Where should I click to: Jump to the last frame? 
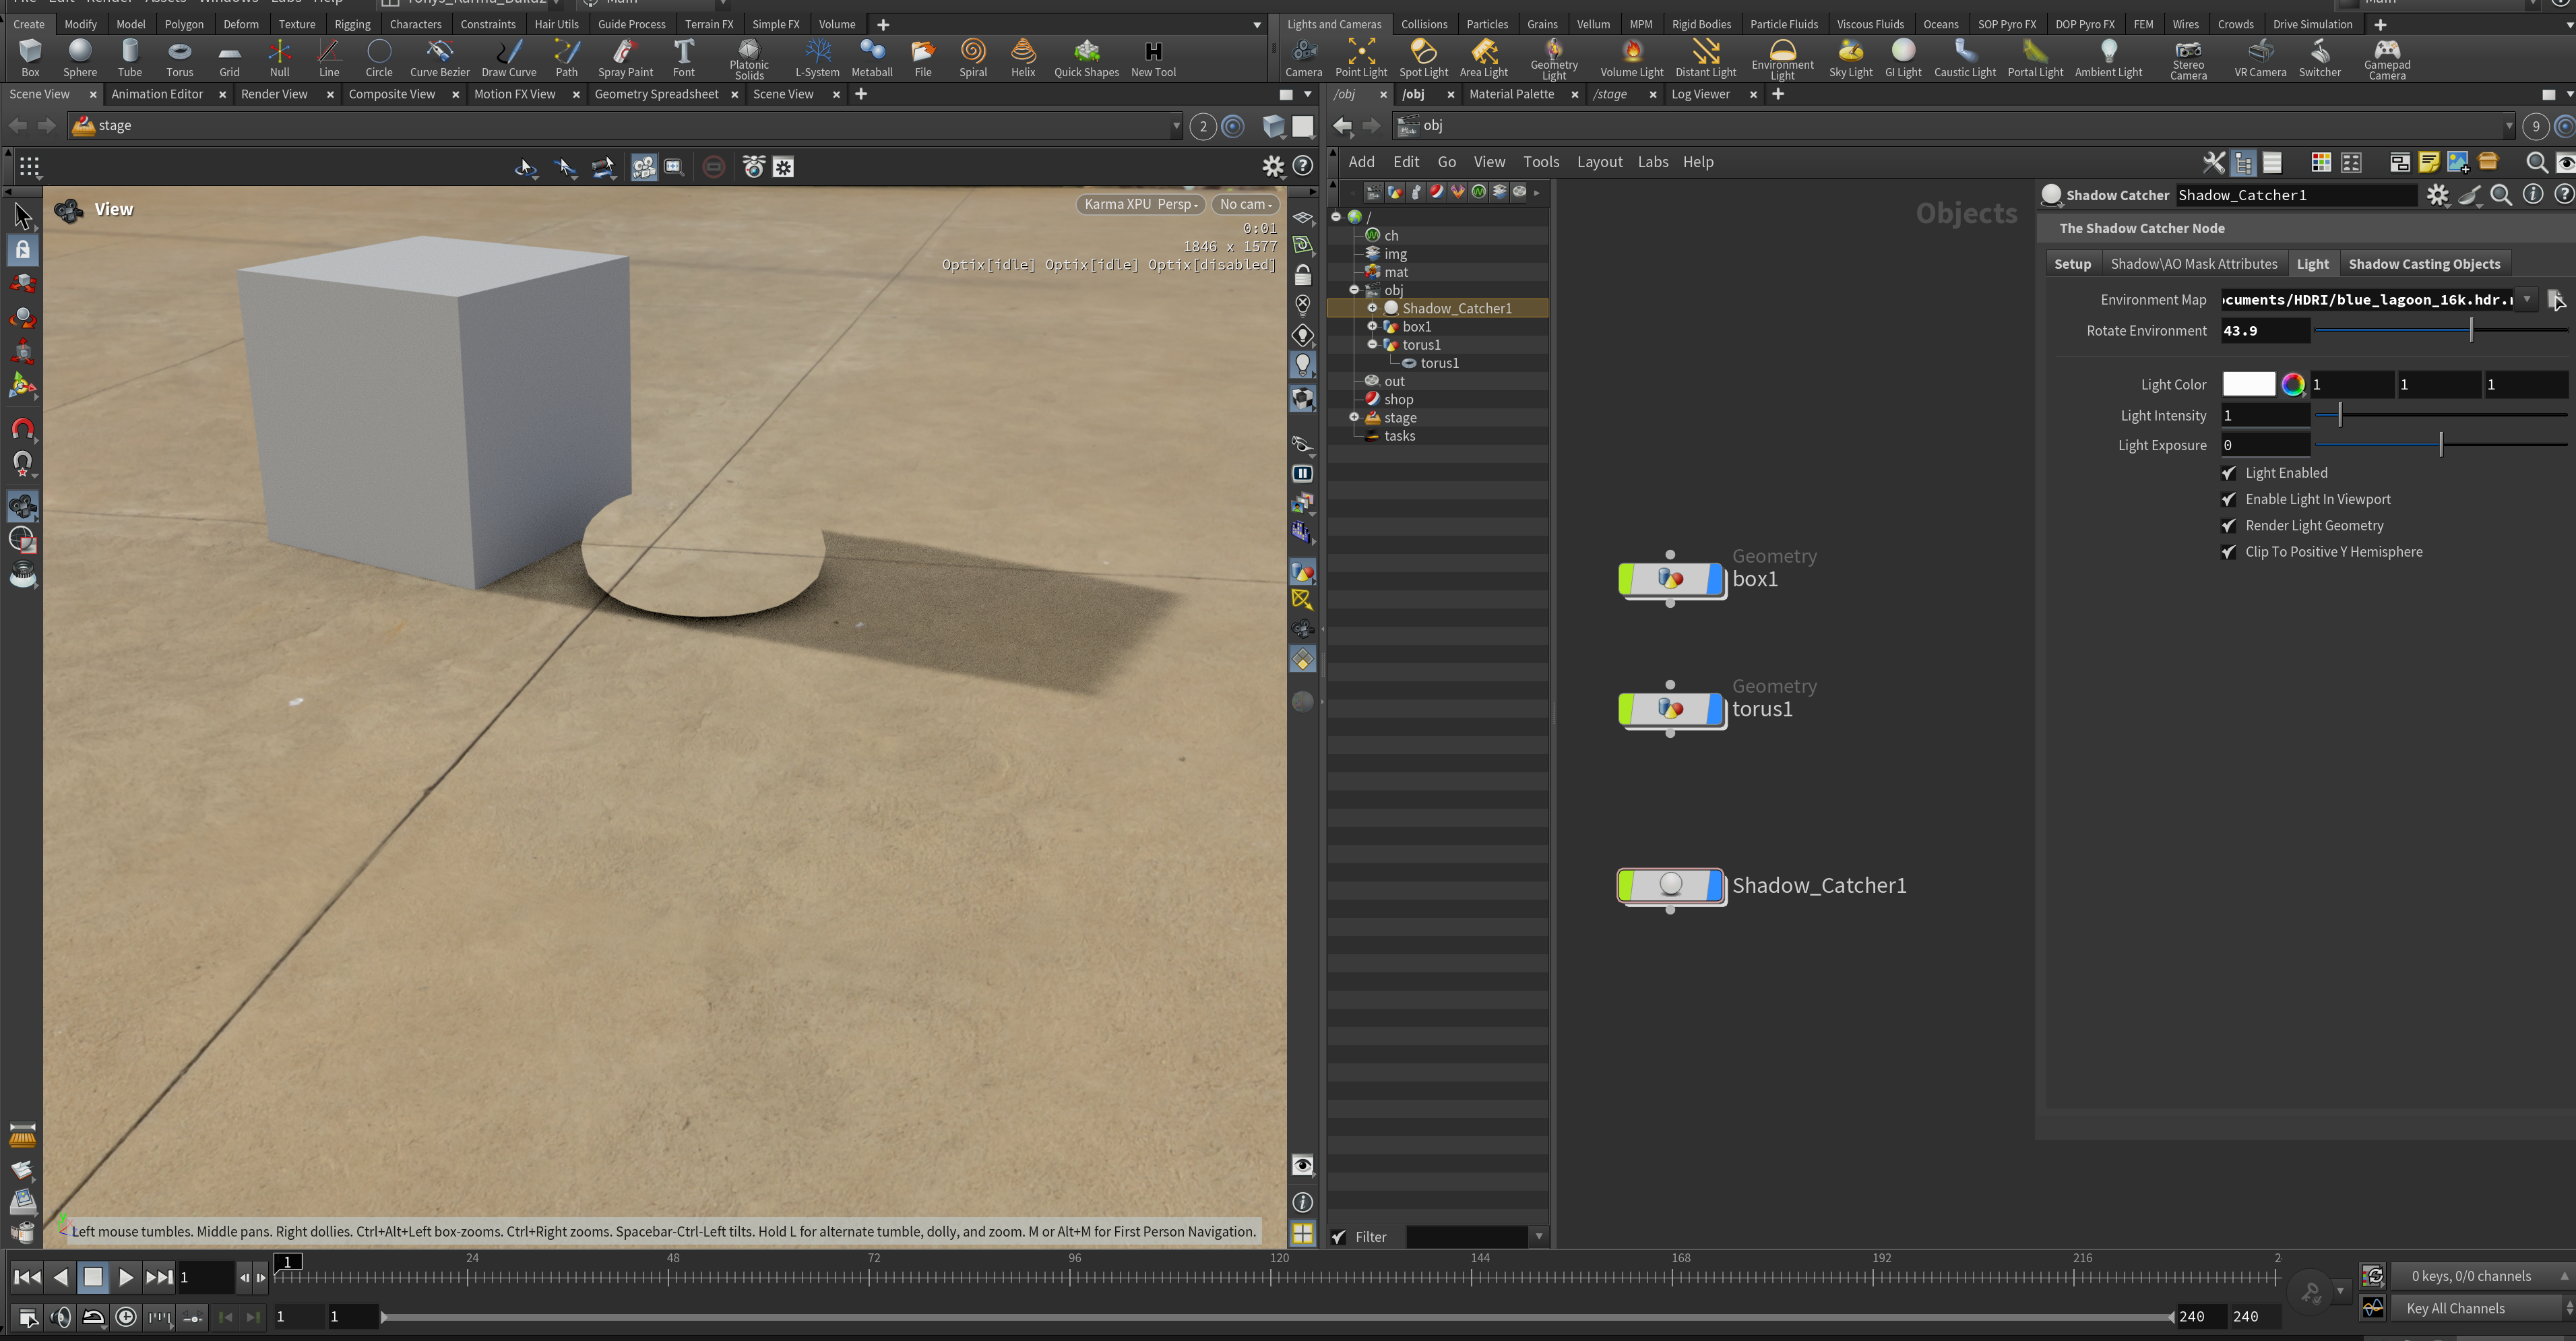159,1277
